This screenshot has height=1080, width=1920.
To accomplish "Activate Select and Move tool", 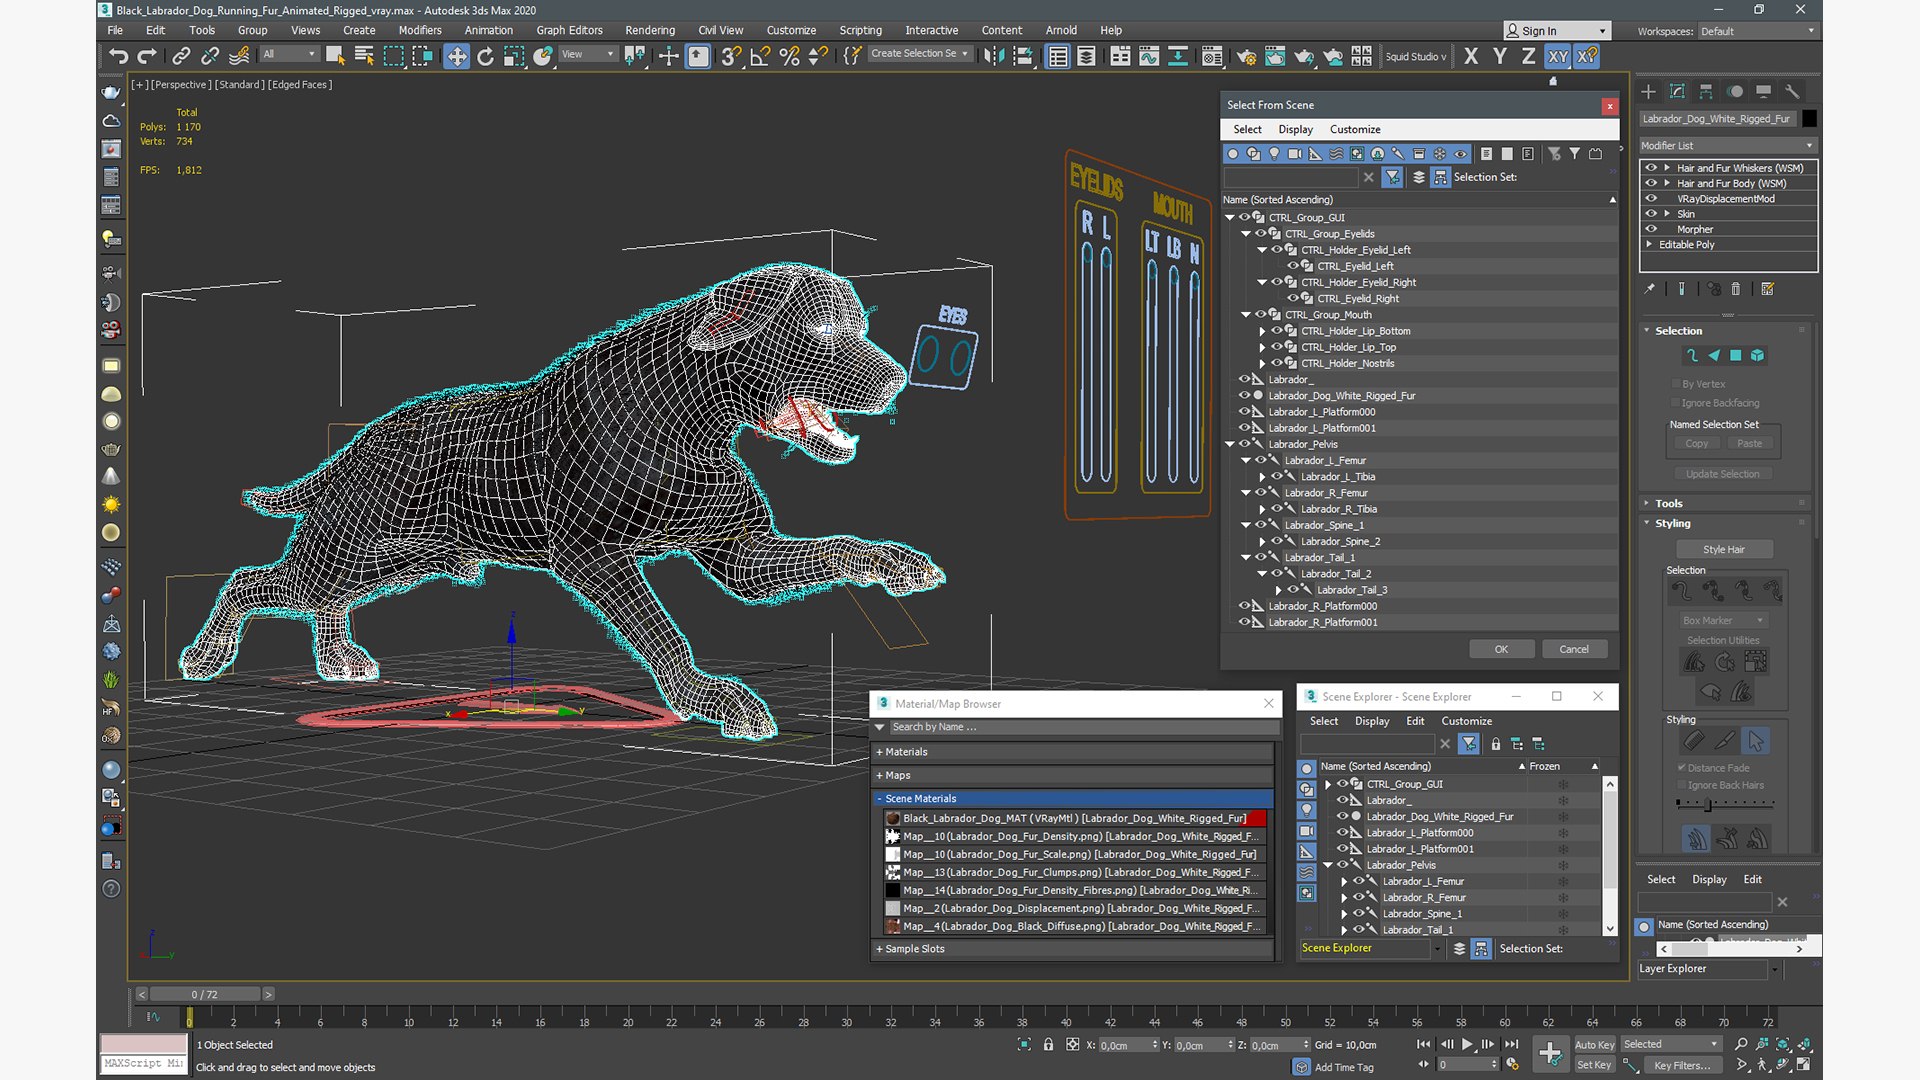I will point(456,56).
